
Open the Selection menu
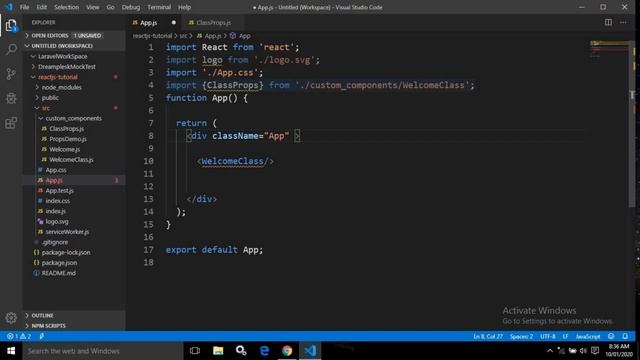pos(66,7)
